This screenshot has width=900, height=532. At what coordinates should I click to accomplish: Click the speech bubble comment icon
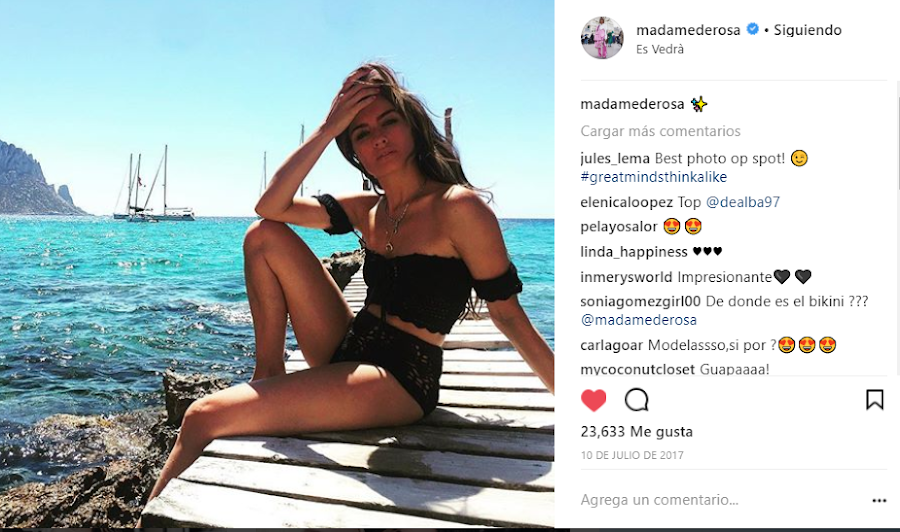pos(637,400)
